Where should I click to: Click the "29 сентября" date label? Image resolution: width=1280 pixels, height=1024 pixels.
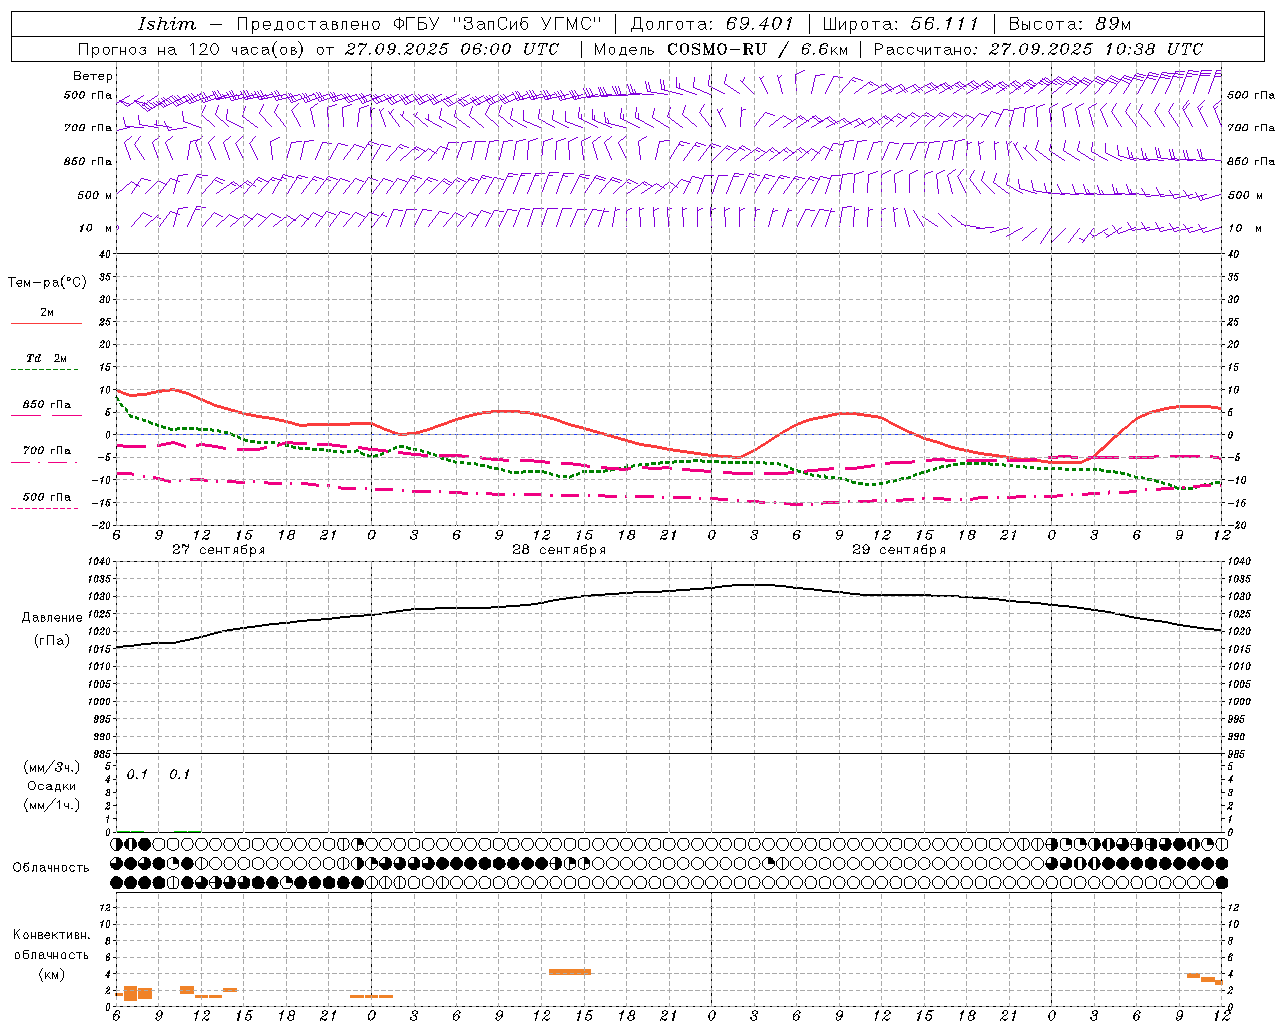pyautogui.click(x=899, y=550)
